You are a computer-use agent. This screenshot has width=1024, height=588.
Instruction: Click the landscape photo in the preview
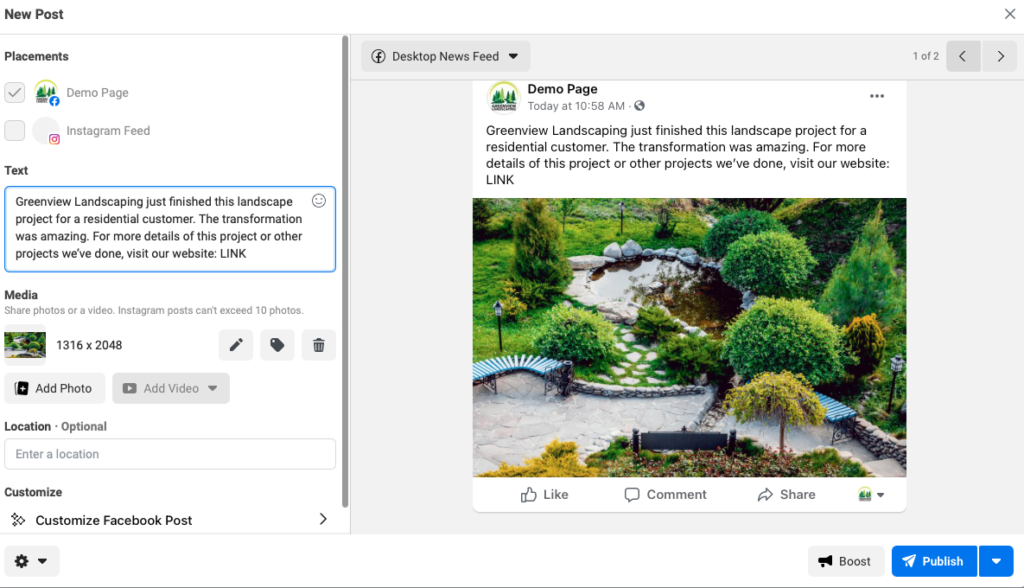[x=689, y=338]
